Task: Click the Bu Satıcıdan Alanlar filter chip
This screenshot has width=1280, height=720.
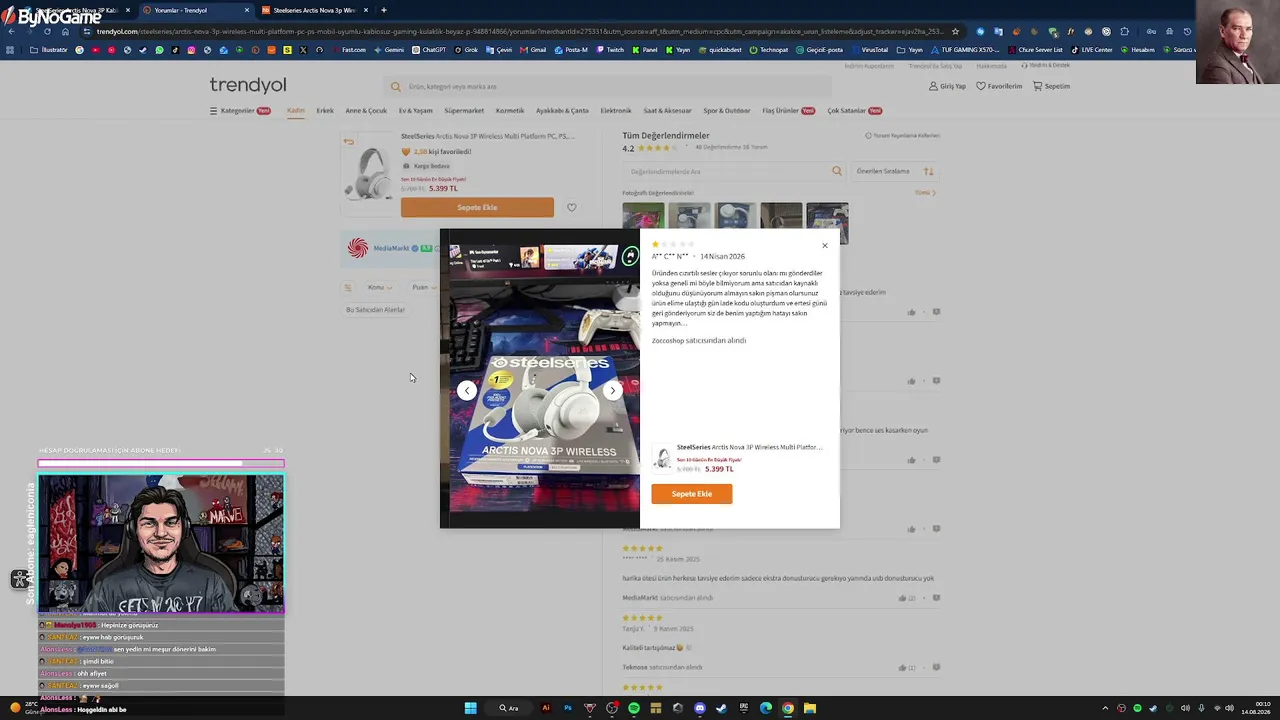Action: [376, 310]
